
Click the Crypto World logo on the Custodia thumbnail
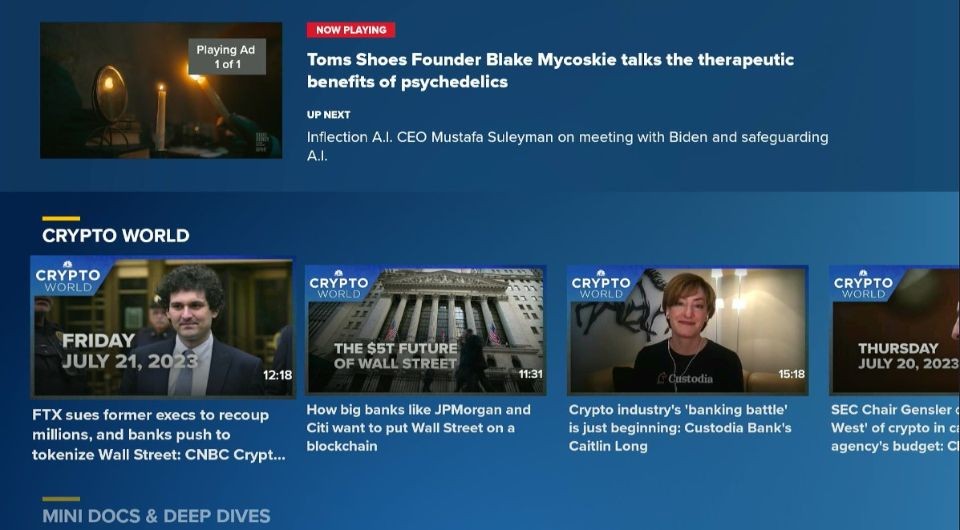click(x=601, y=284)
